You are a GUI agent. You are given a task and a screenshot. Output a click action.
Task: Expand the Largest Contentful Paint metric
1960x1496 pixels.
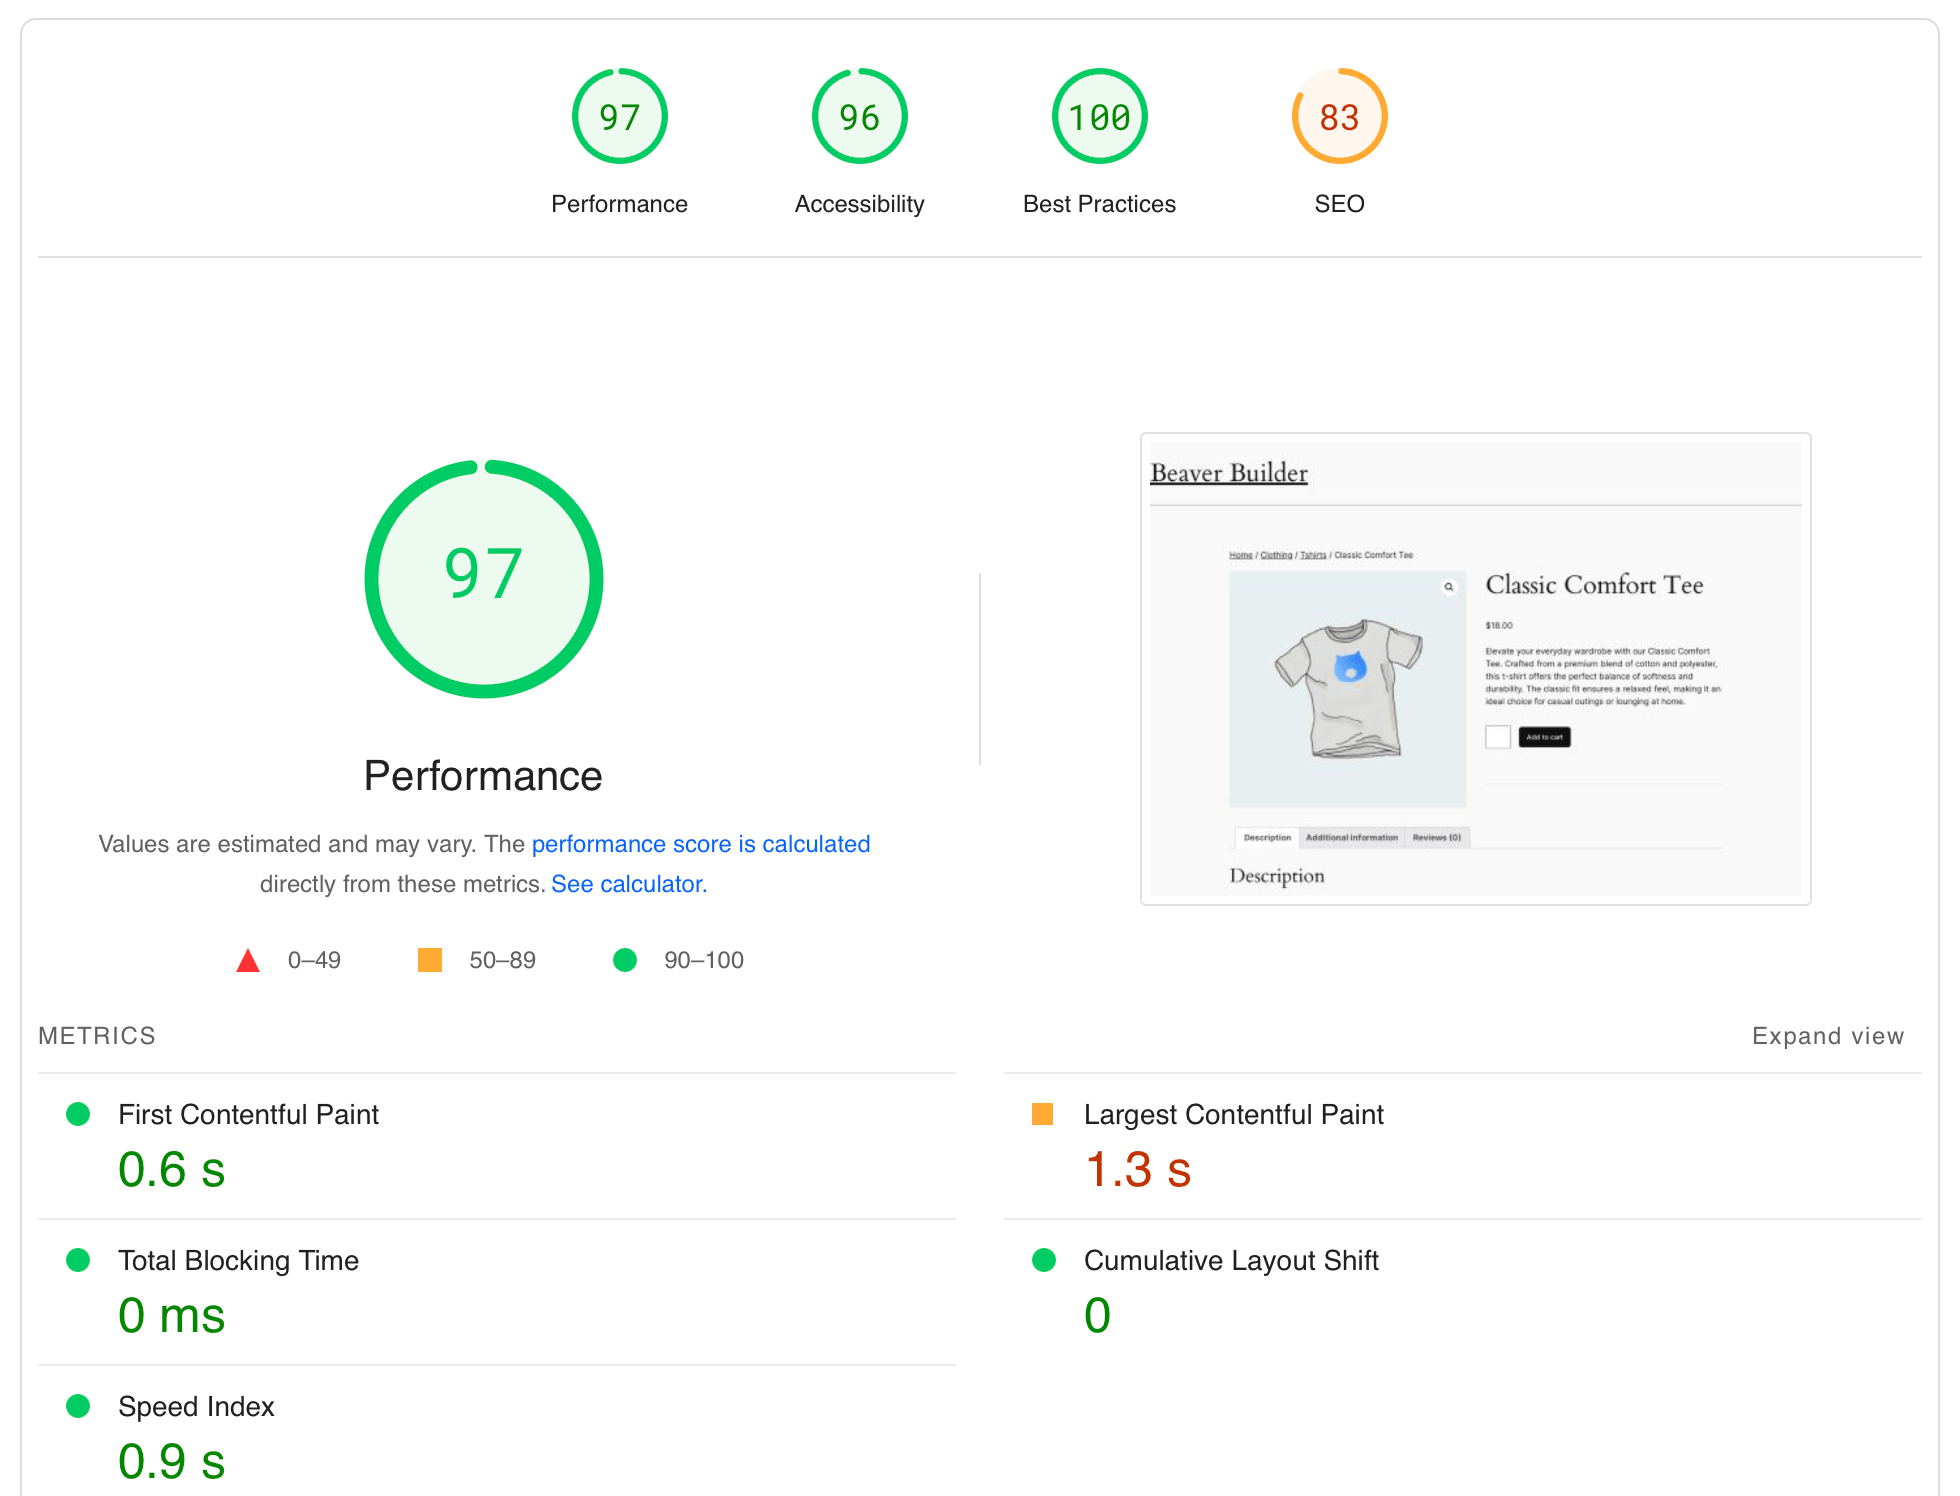(1233, 1114)
